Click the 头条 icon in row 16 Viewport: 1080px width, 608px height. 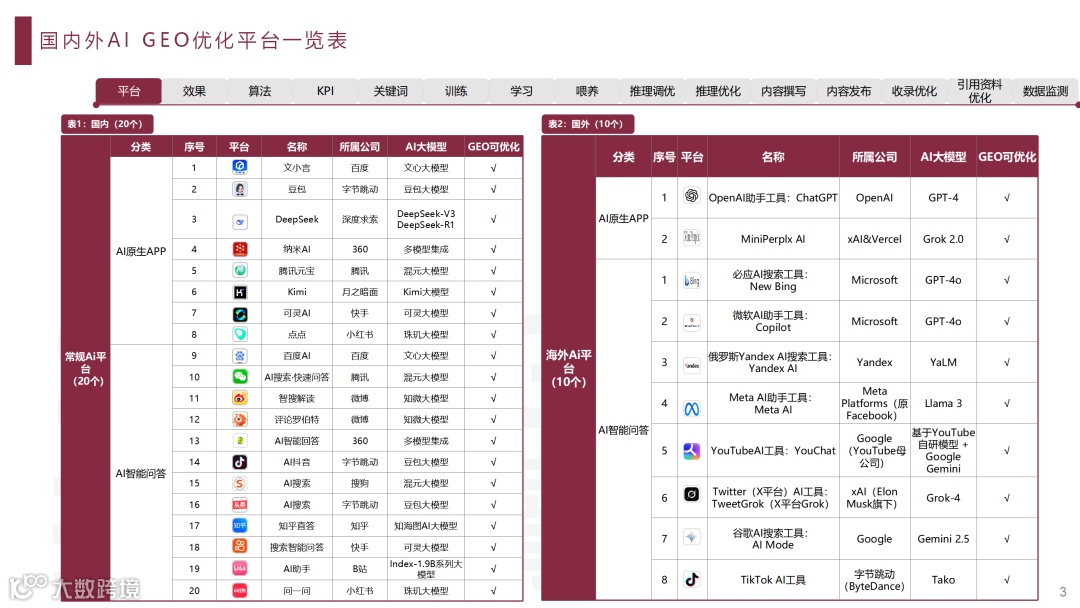(x=240, y=505)
